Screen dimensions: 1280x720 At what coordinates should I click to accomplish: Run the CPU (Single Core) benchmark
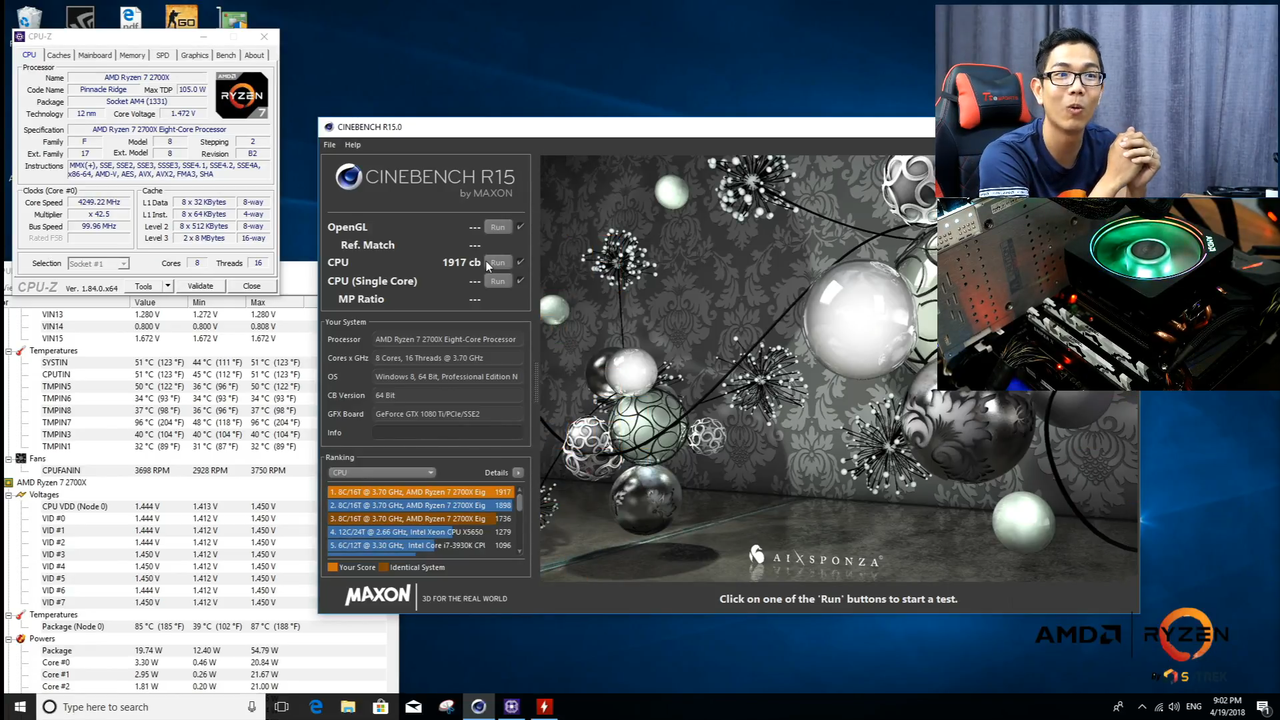point(498,281)
